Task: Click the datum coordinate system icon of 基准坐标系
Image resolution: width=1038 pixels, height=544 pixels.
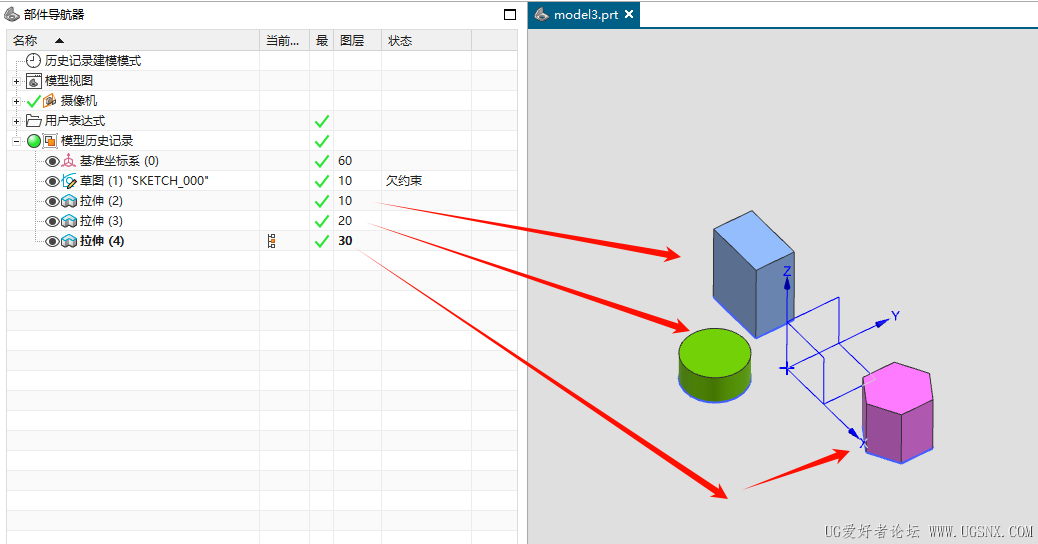Action: point(69,161)
